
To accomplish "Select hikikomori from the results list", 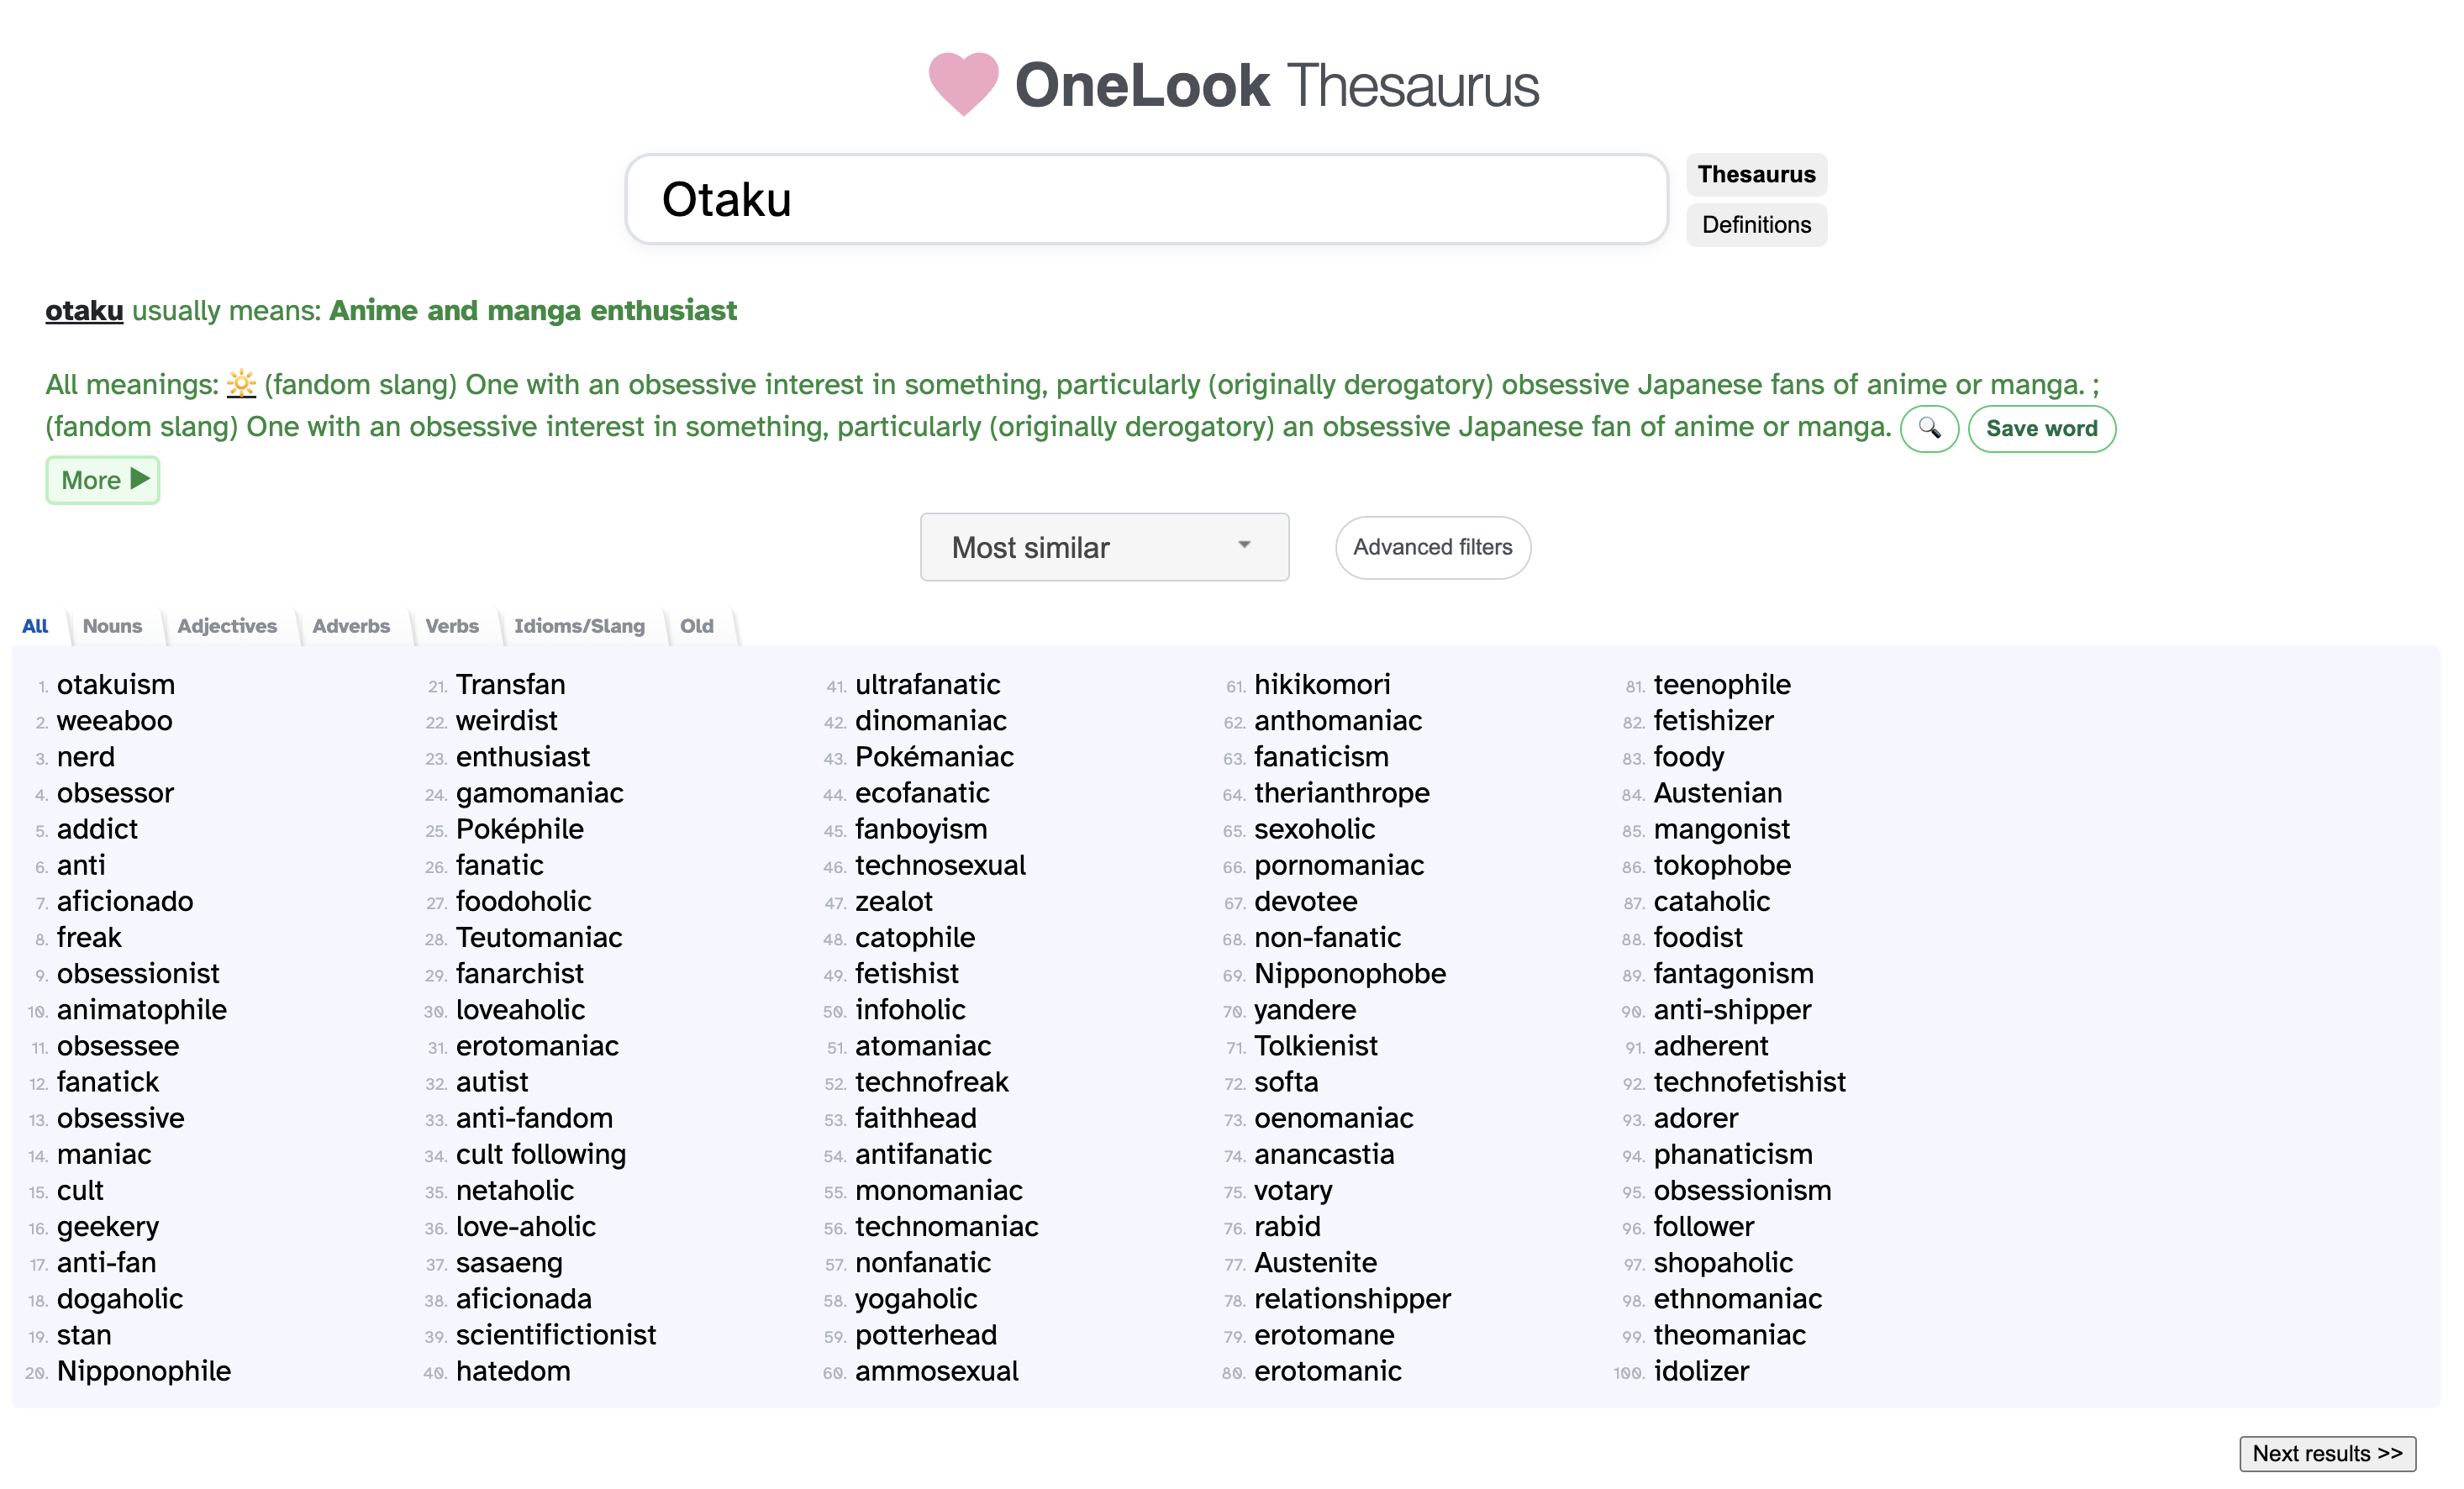I will 1322,684.
